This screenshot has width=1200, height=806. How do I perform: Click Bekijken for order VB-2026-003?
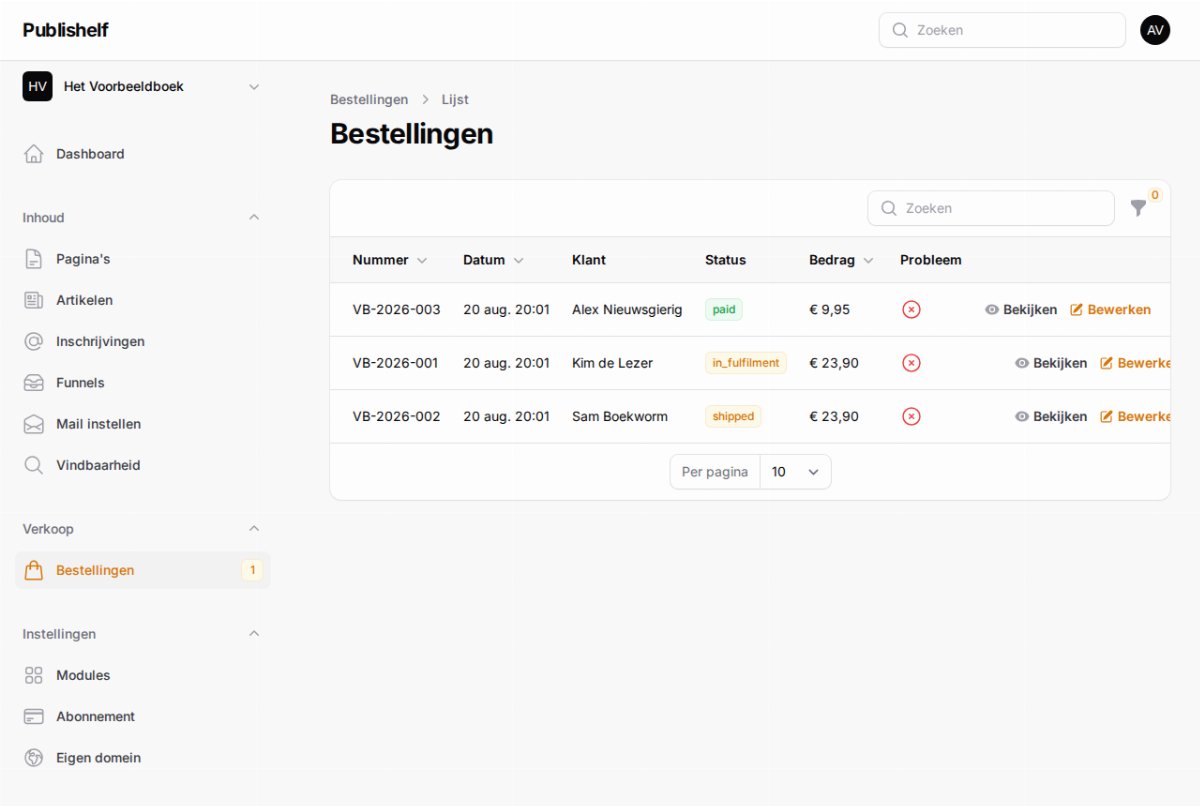tap(1021, 310)
